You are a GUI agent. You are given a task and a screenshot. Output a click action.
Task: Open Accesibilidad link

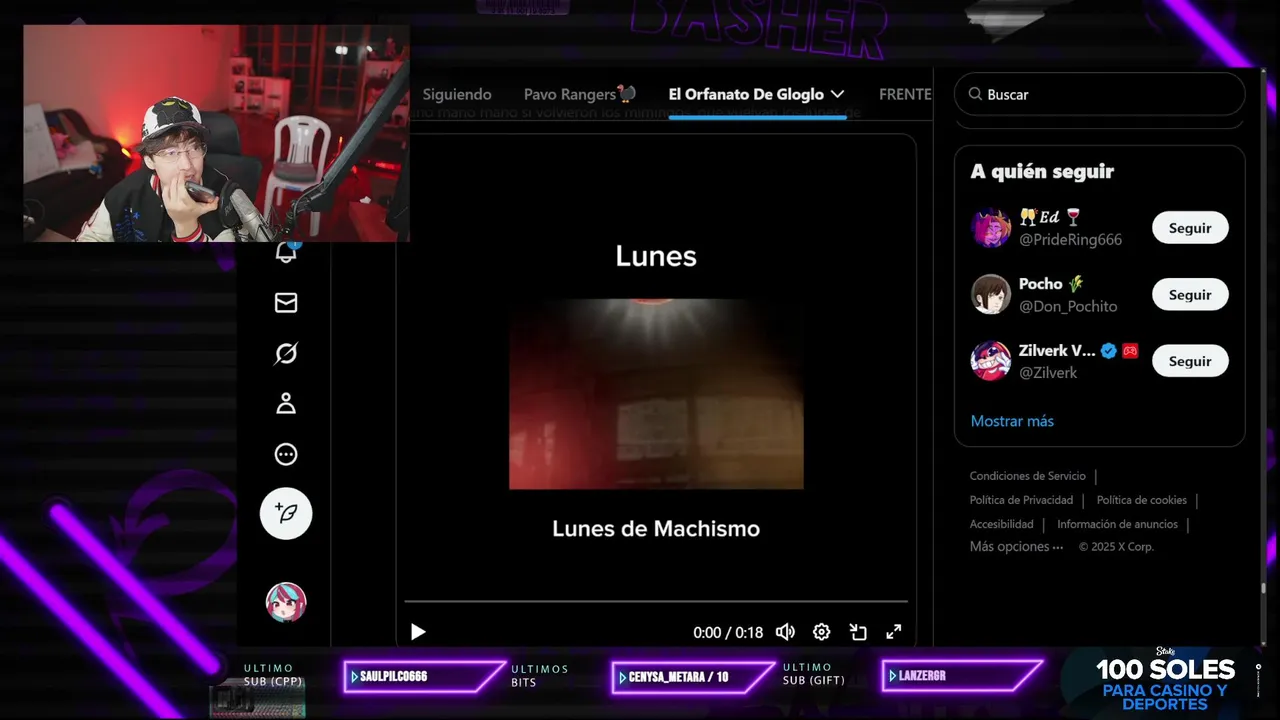pos(1001,524)
